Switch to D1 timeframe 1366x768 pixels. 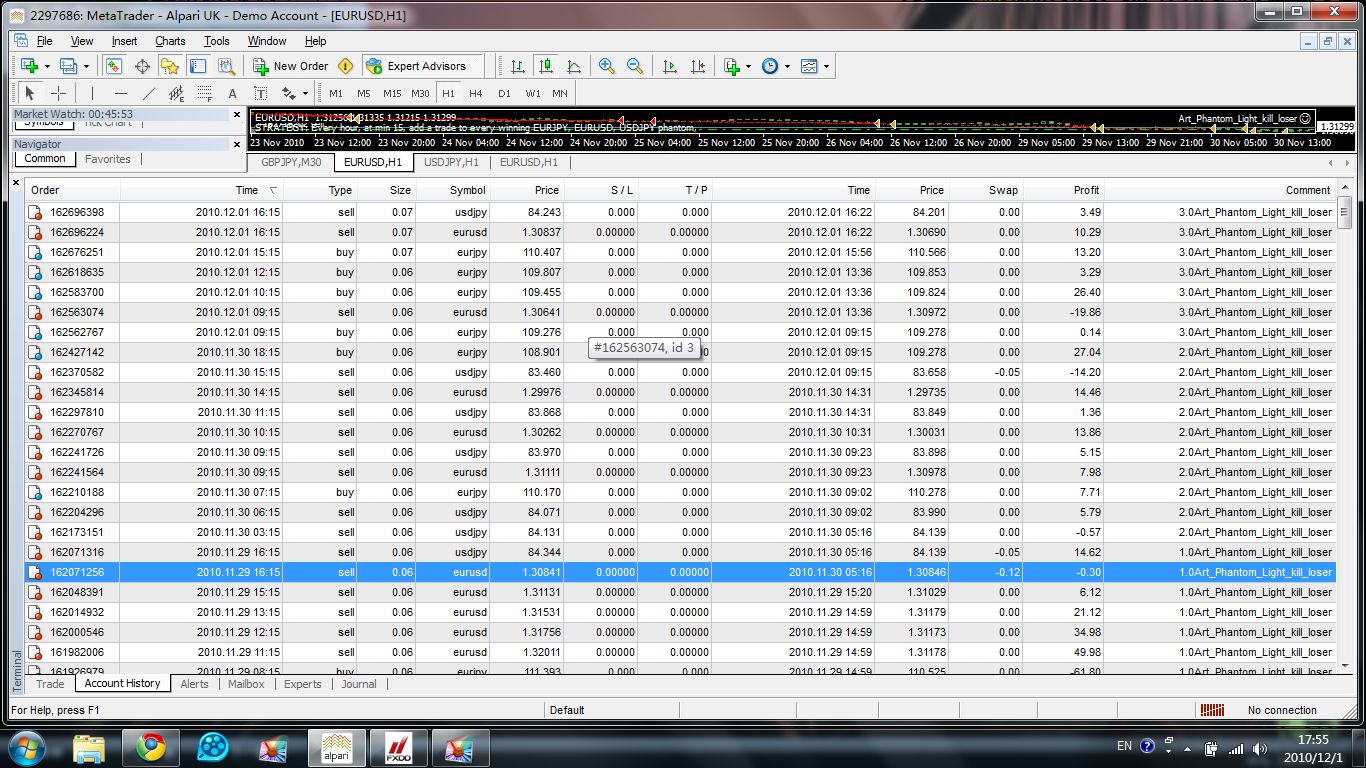(504, 93)
